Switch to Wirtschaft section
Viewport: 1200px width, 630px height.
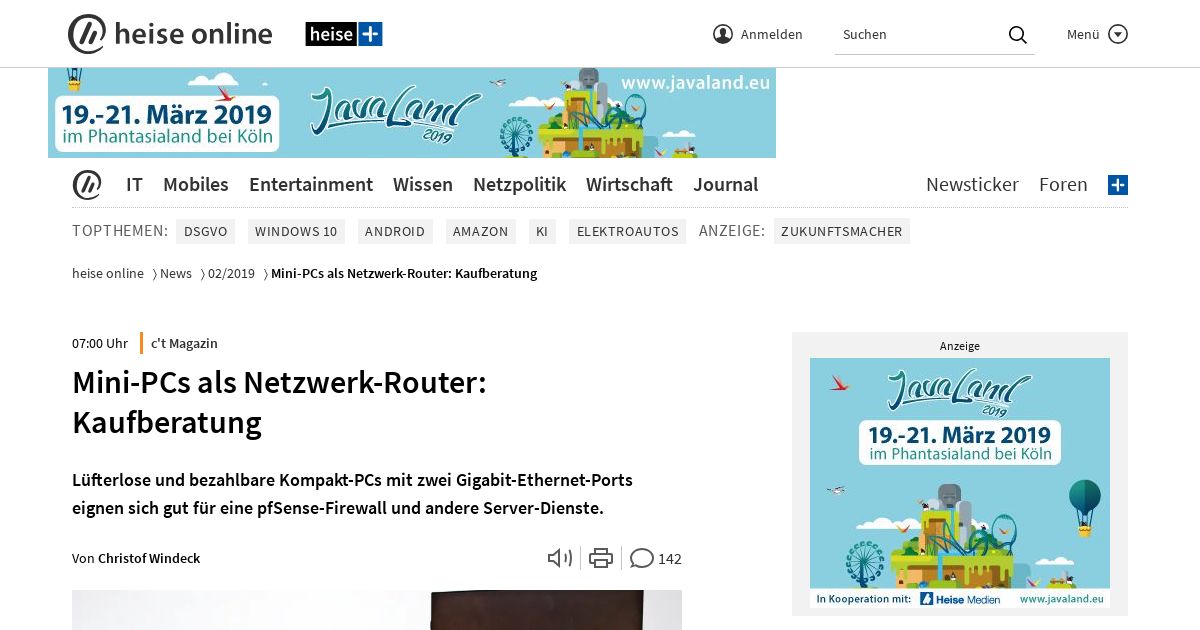(x=629, y=184)
